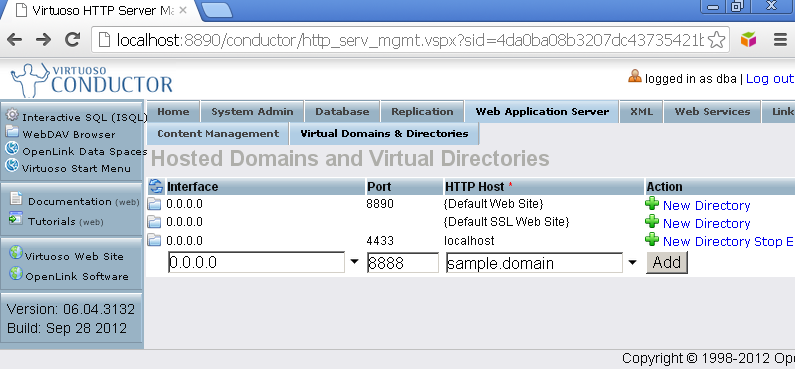Open the Web Services tab
795x369 pixels.
712,112
